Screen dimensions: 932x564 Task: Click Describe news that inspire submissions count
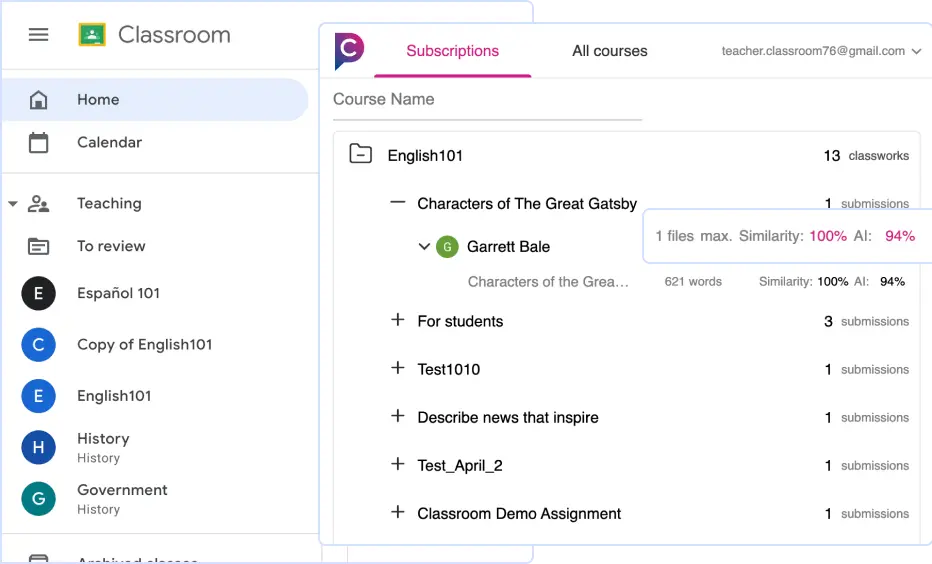[867, 418]
